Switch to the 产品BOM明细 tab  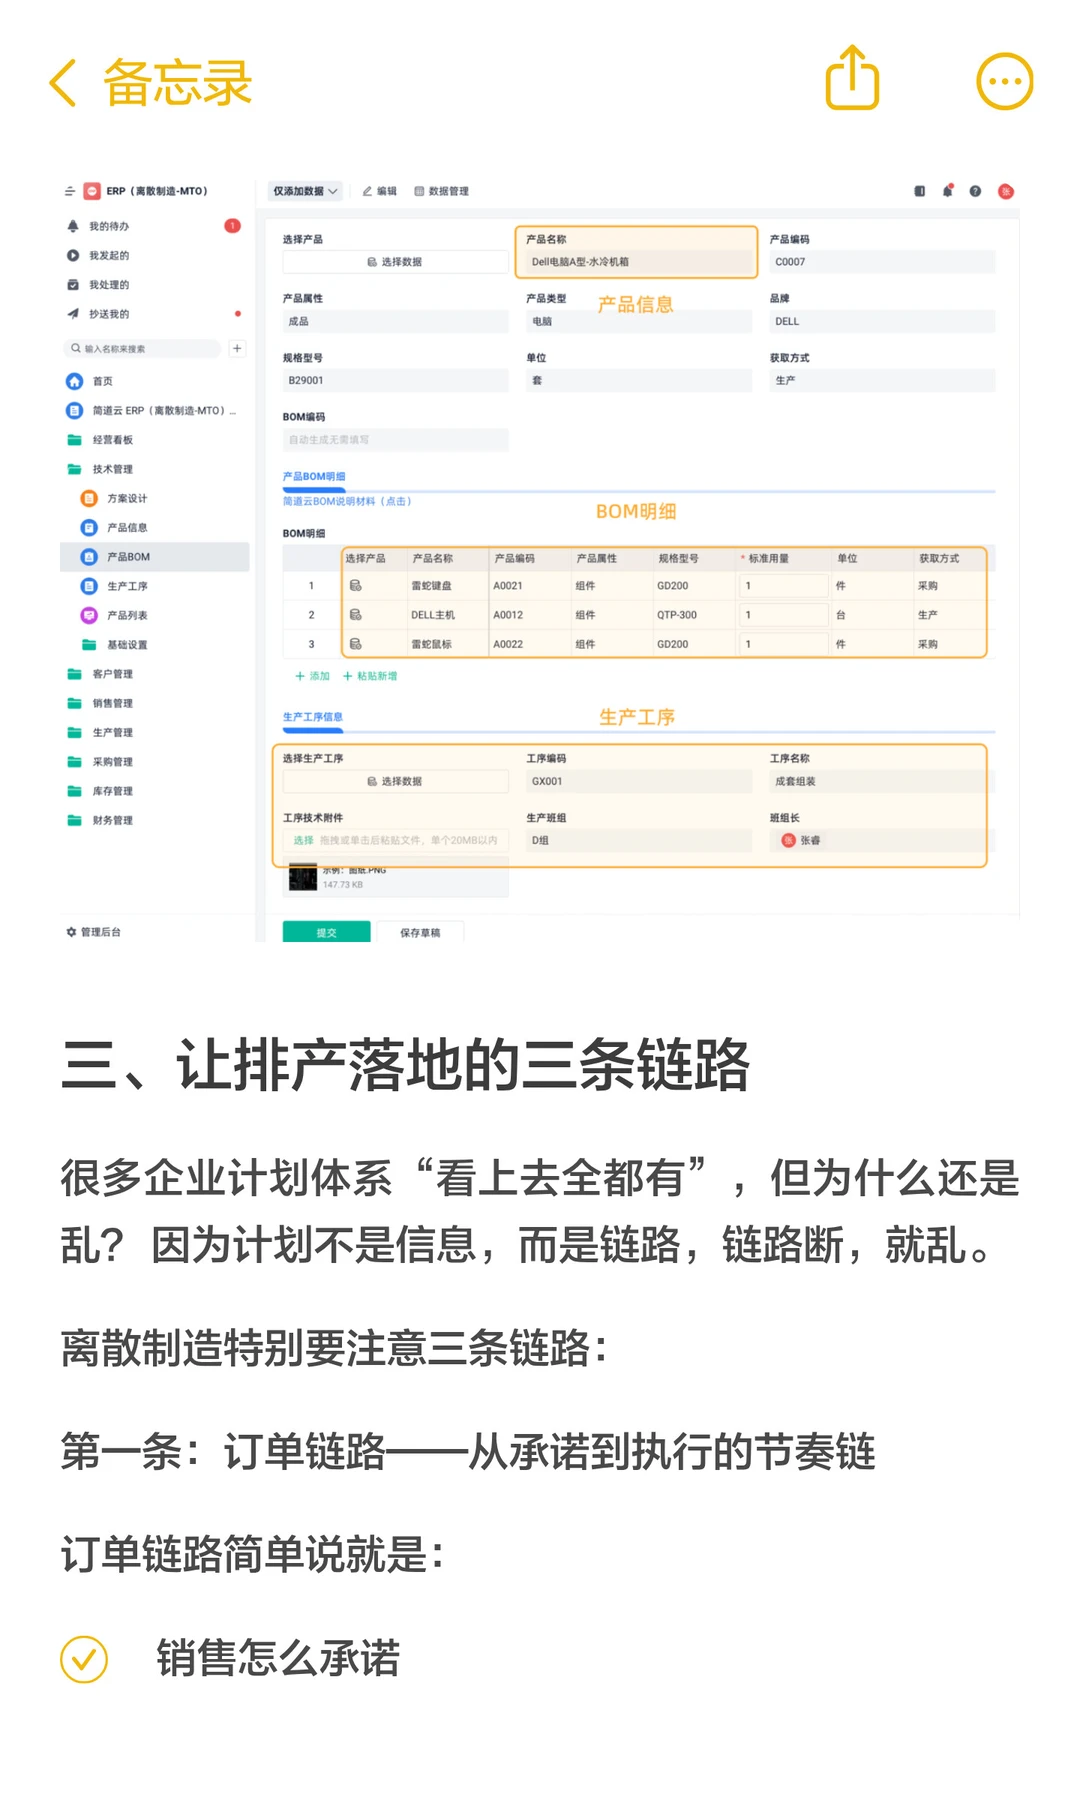(314, 476)
